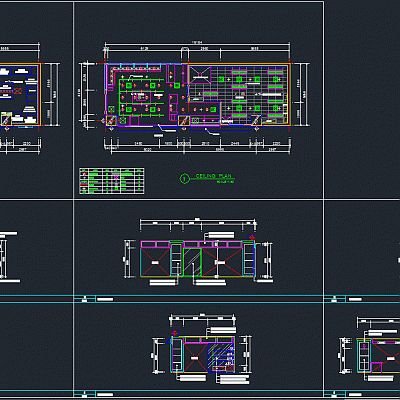Select the blue column box at plan's bottom center
Image resolution: width=400 pixels, height=400 pixels.
point(184,121)
